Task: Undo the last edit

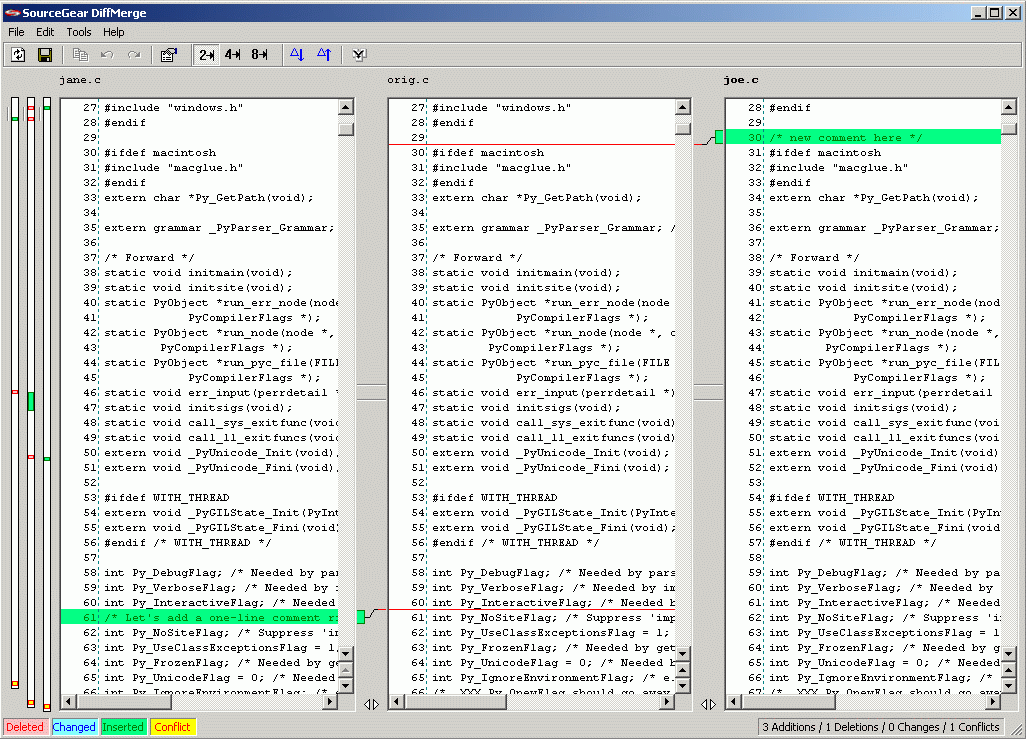Action: [107, 55]
